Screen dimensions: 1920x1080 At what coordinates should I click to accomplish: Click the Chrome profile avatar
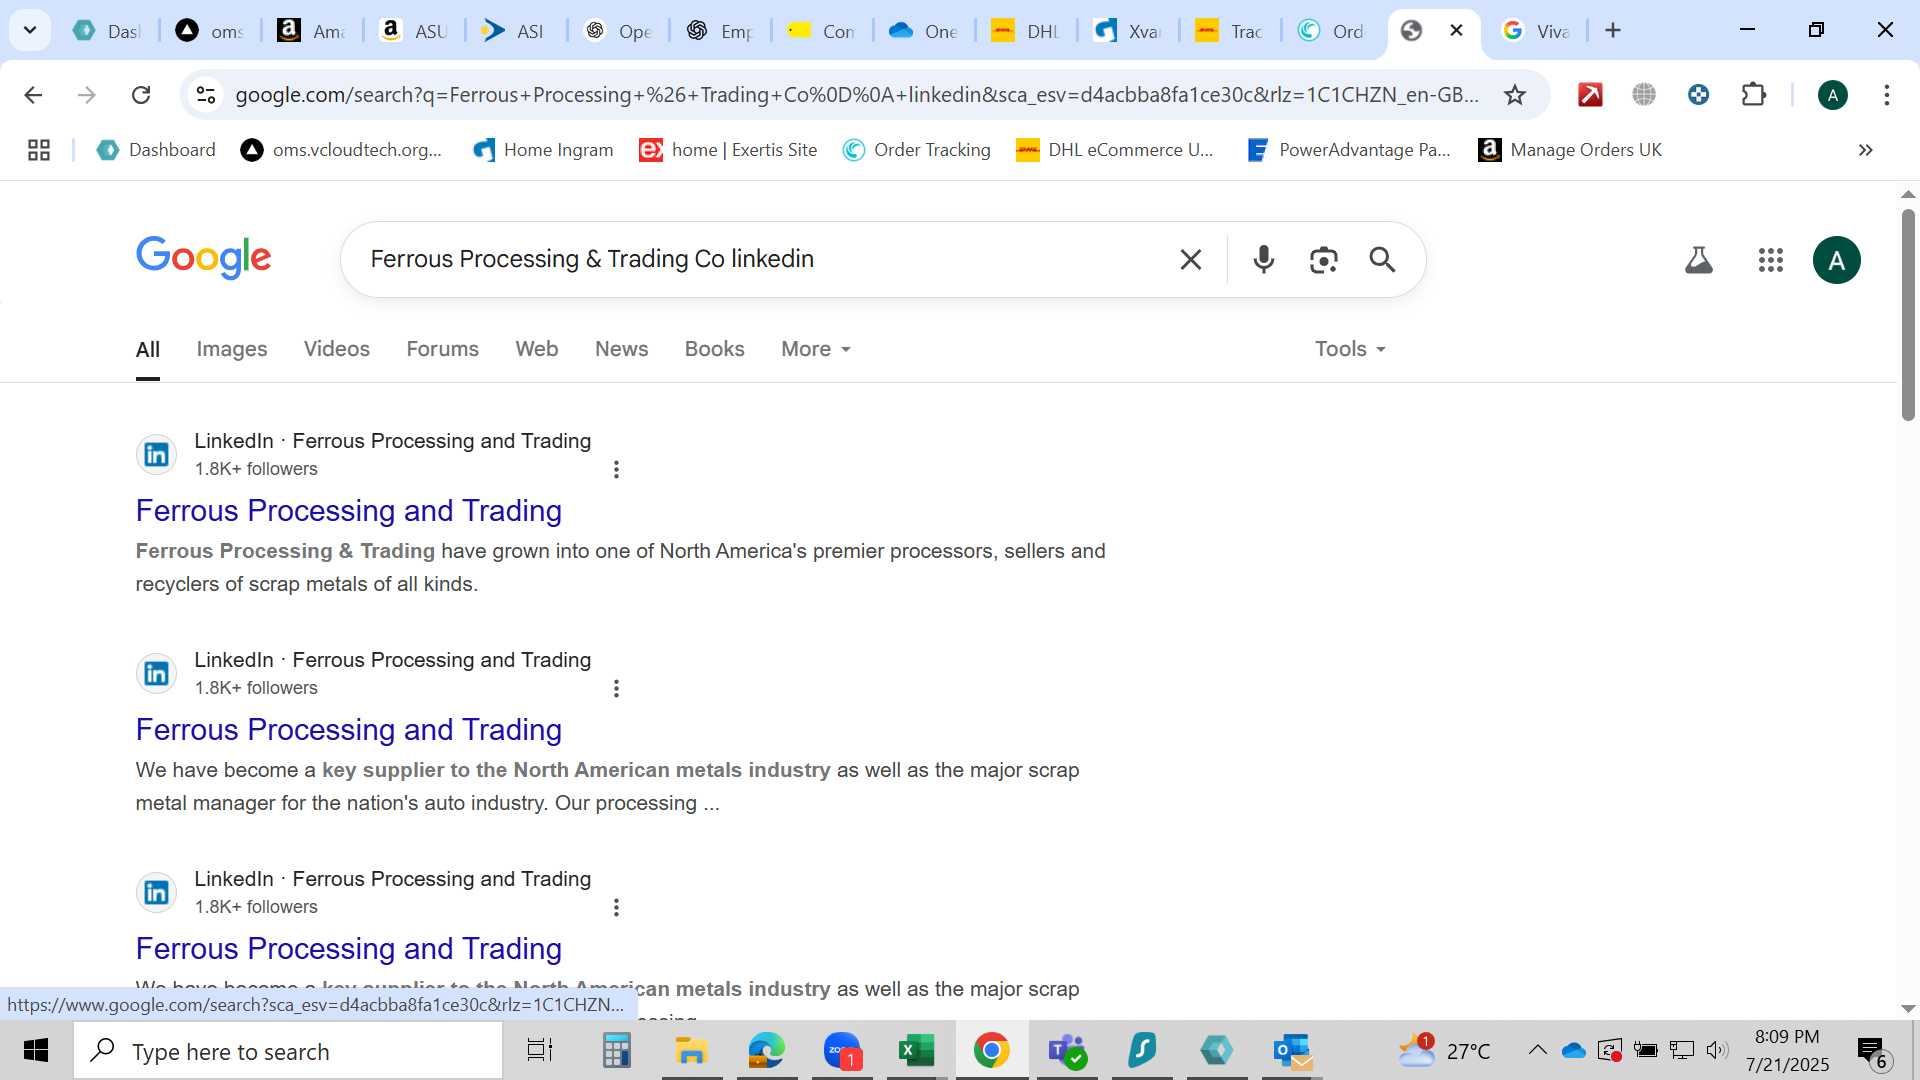pos(1832,95)
